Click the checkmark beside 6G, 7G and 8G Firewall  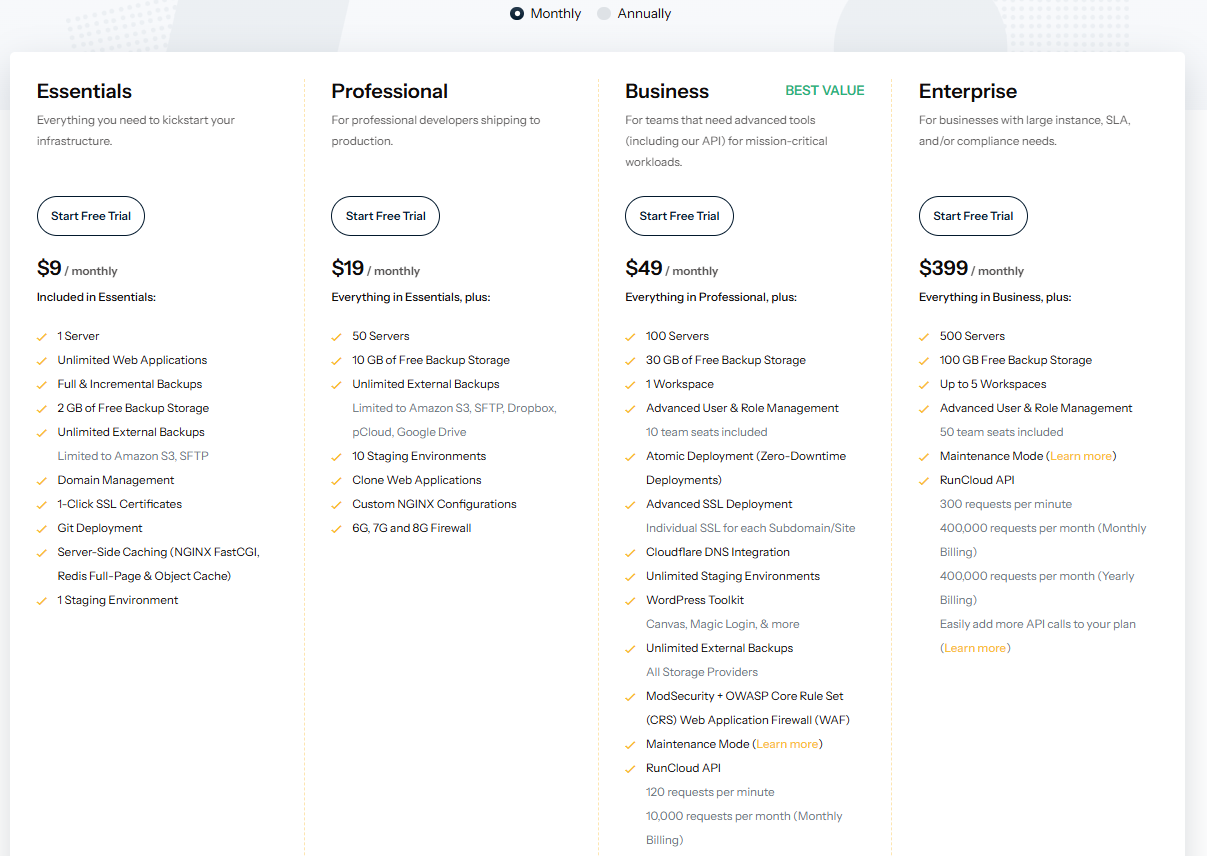point(337,529)
